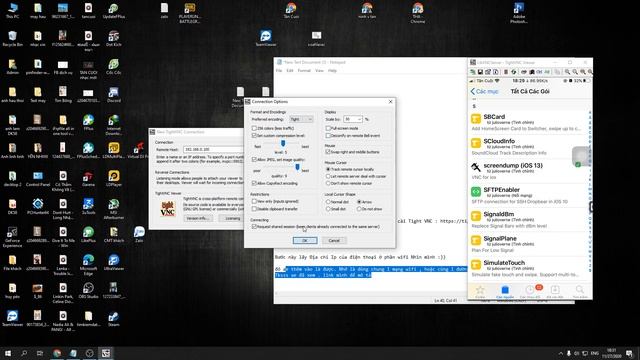Open the Preferred encoding dropdown

301,119
